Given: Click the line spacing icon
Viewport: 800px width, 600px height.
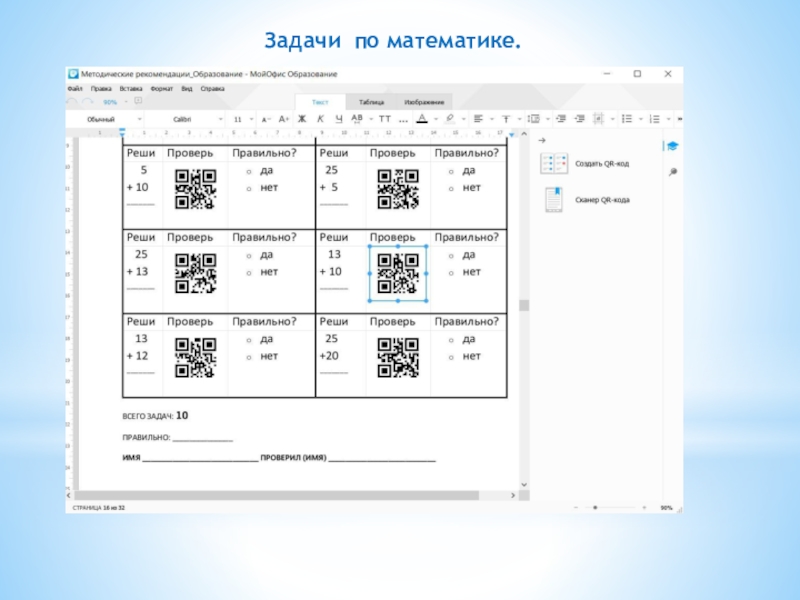Looking at the screenshot, I should click(534, 119).
